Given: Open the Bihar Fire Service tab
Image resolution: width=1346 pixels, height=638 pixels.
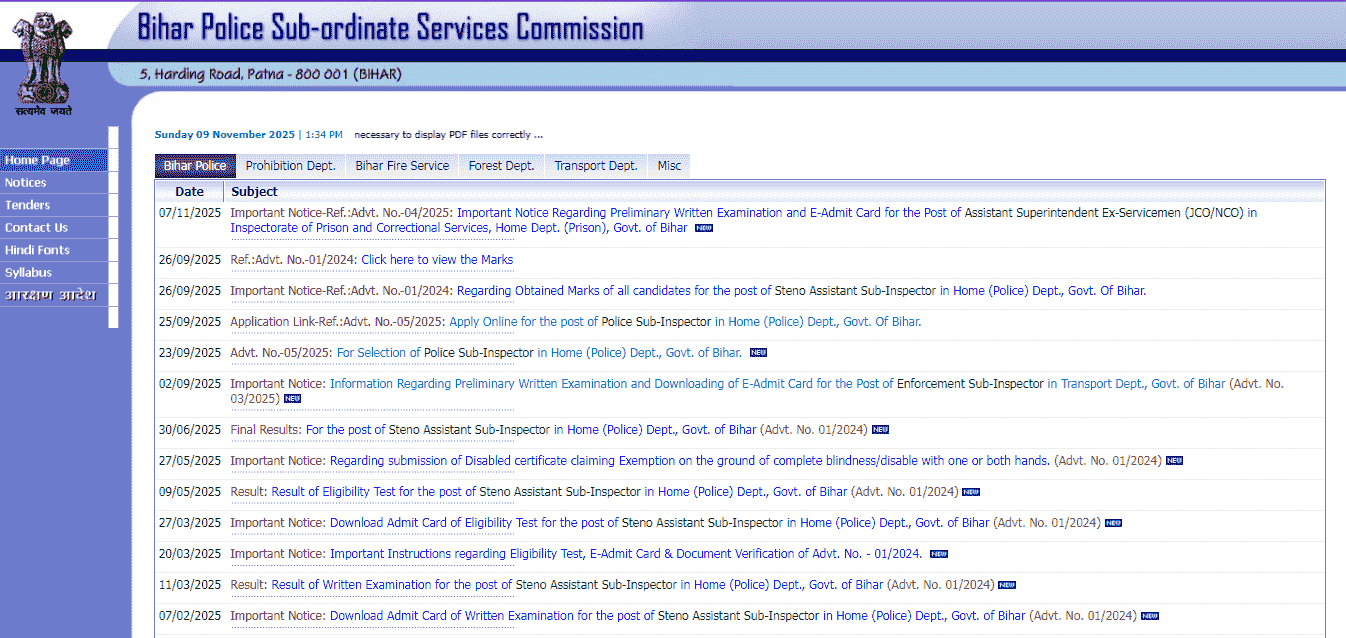Looking at the screenshot, I should pyautogui.click(x=401, y=165).
